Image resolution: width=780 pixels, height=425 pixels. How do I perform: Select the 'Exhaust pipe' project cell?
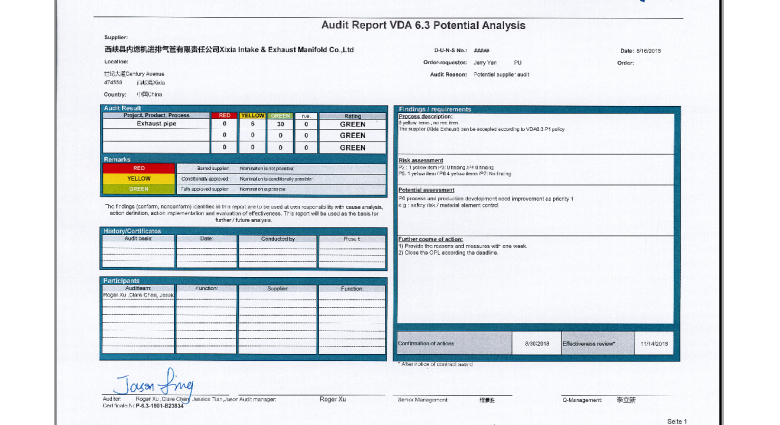coord(156,124)
